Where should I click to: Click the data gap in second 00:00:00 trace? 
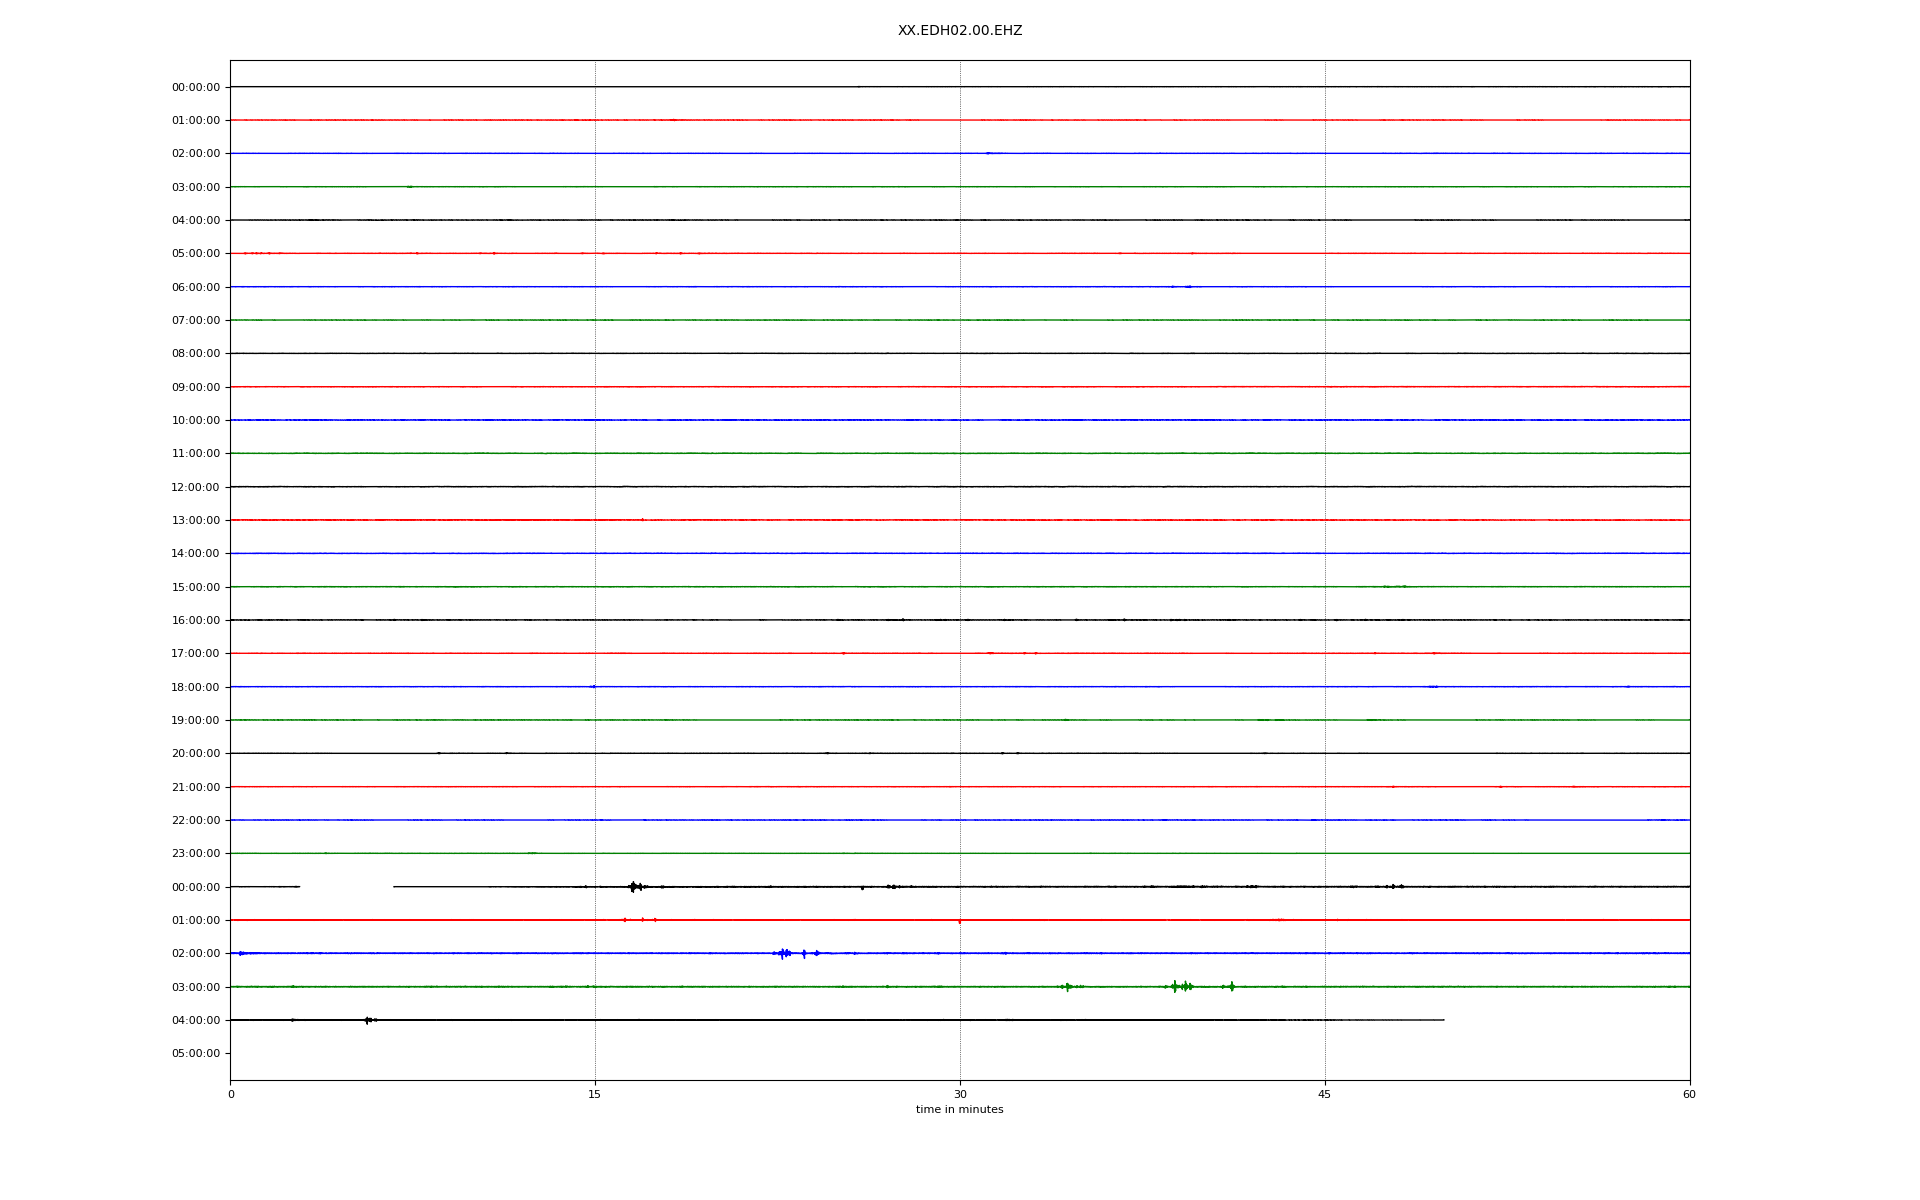[346, 887]
